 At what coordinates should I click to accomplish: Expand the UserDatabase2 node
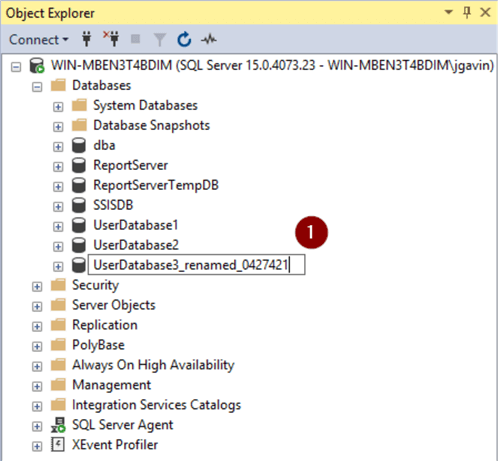(58, 247)
